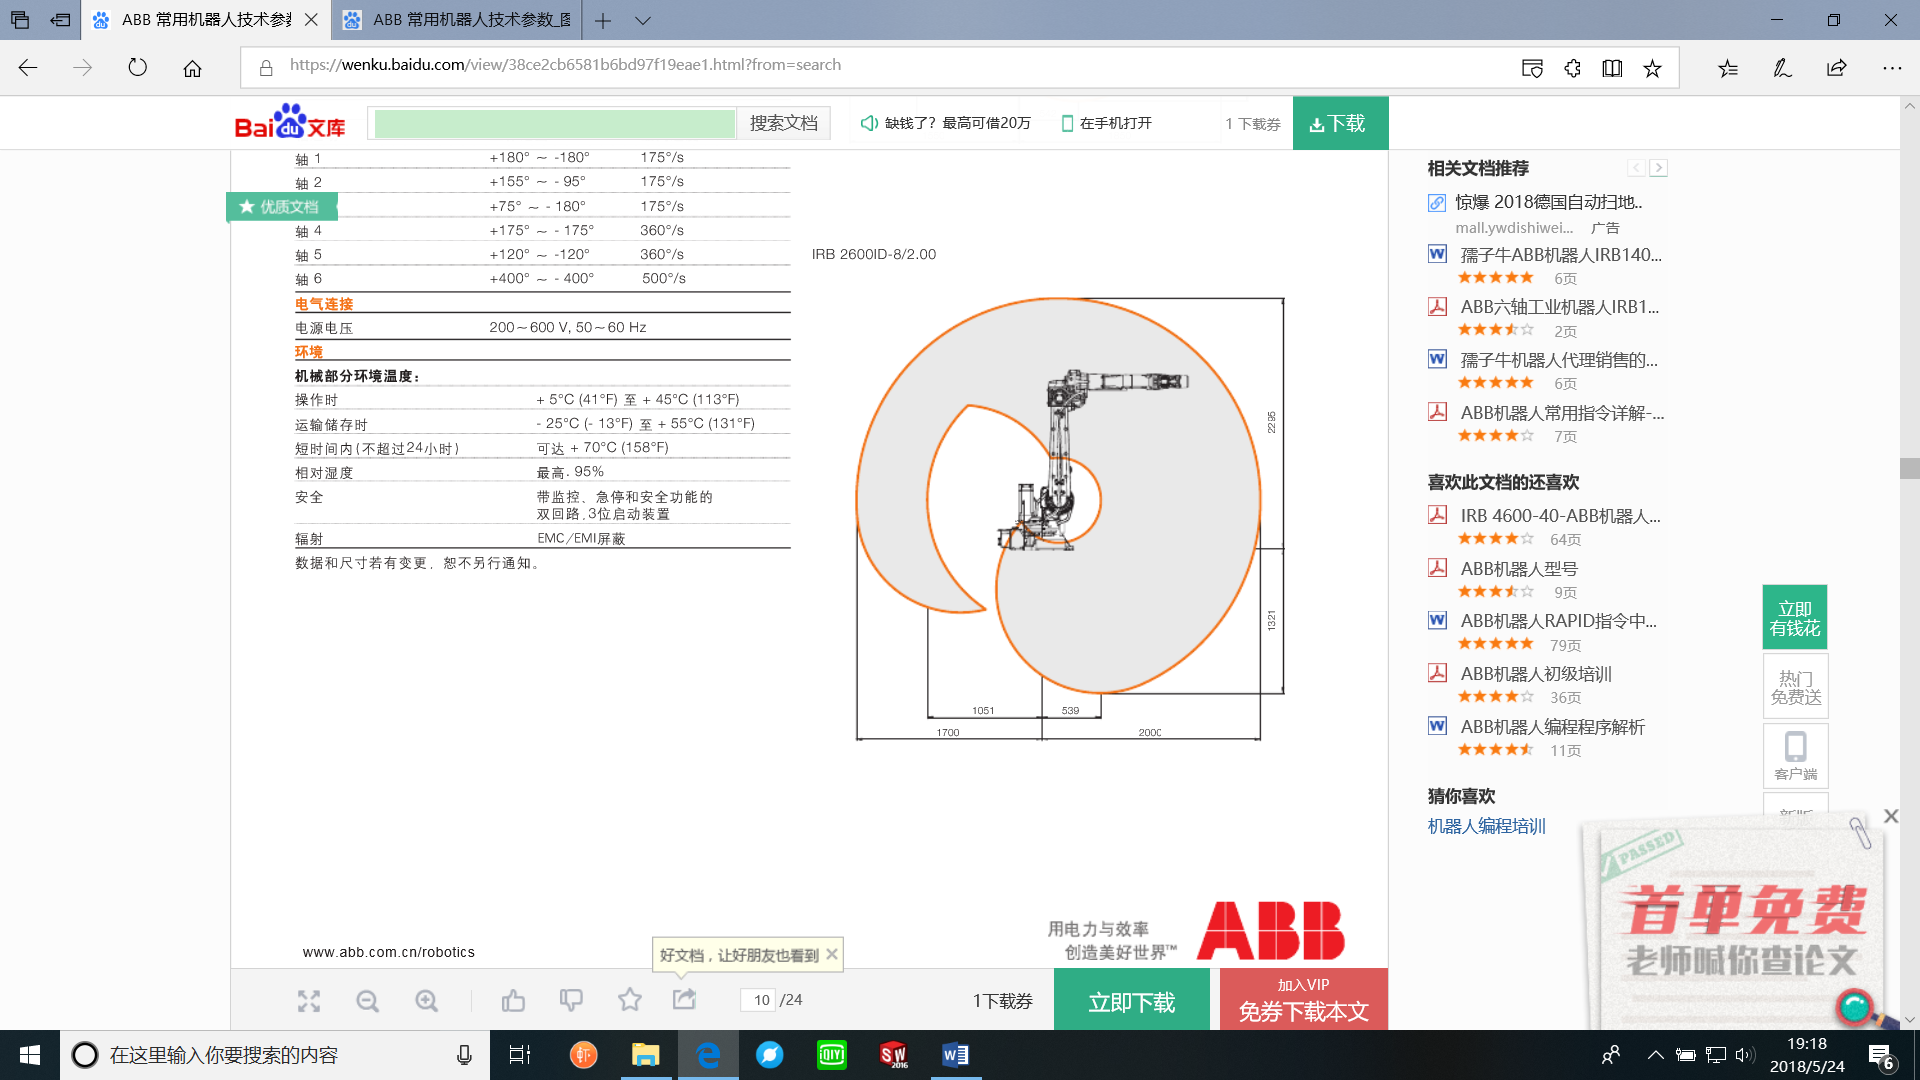This screenshot has height=1080, width=1920.
Task: Zoom in the document with plus magnifier
Action: (x=427, y=1001)
